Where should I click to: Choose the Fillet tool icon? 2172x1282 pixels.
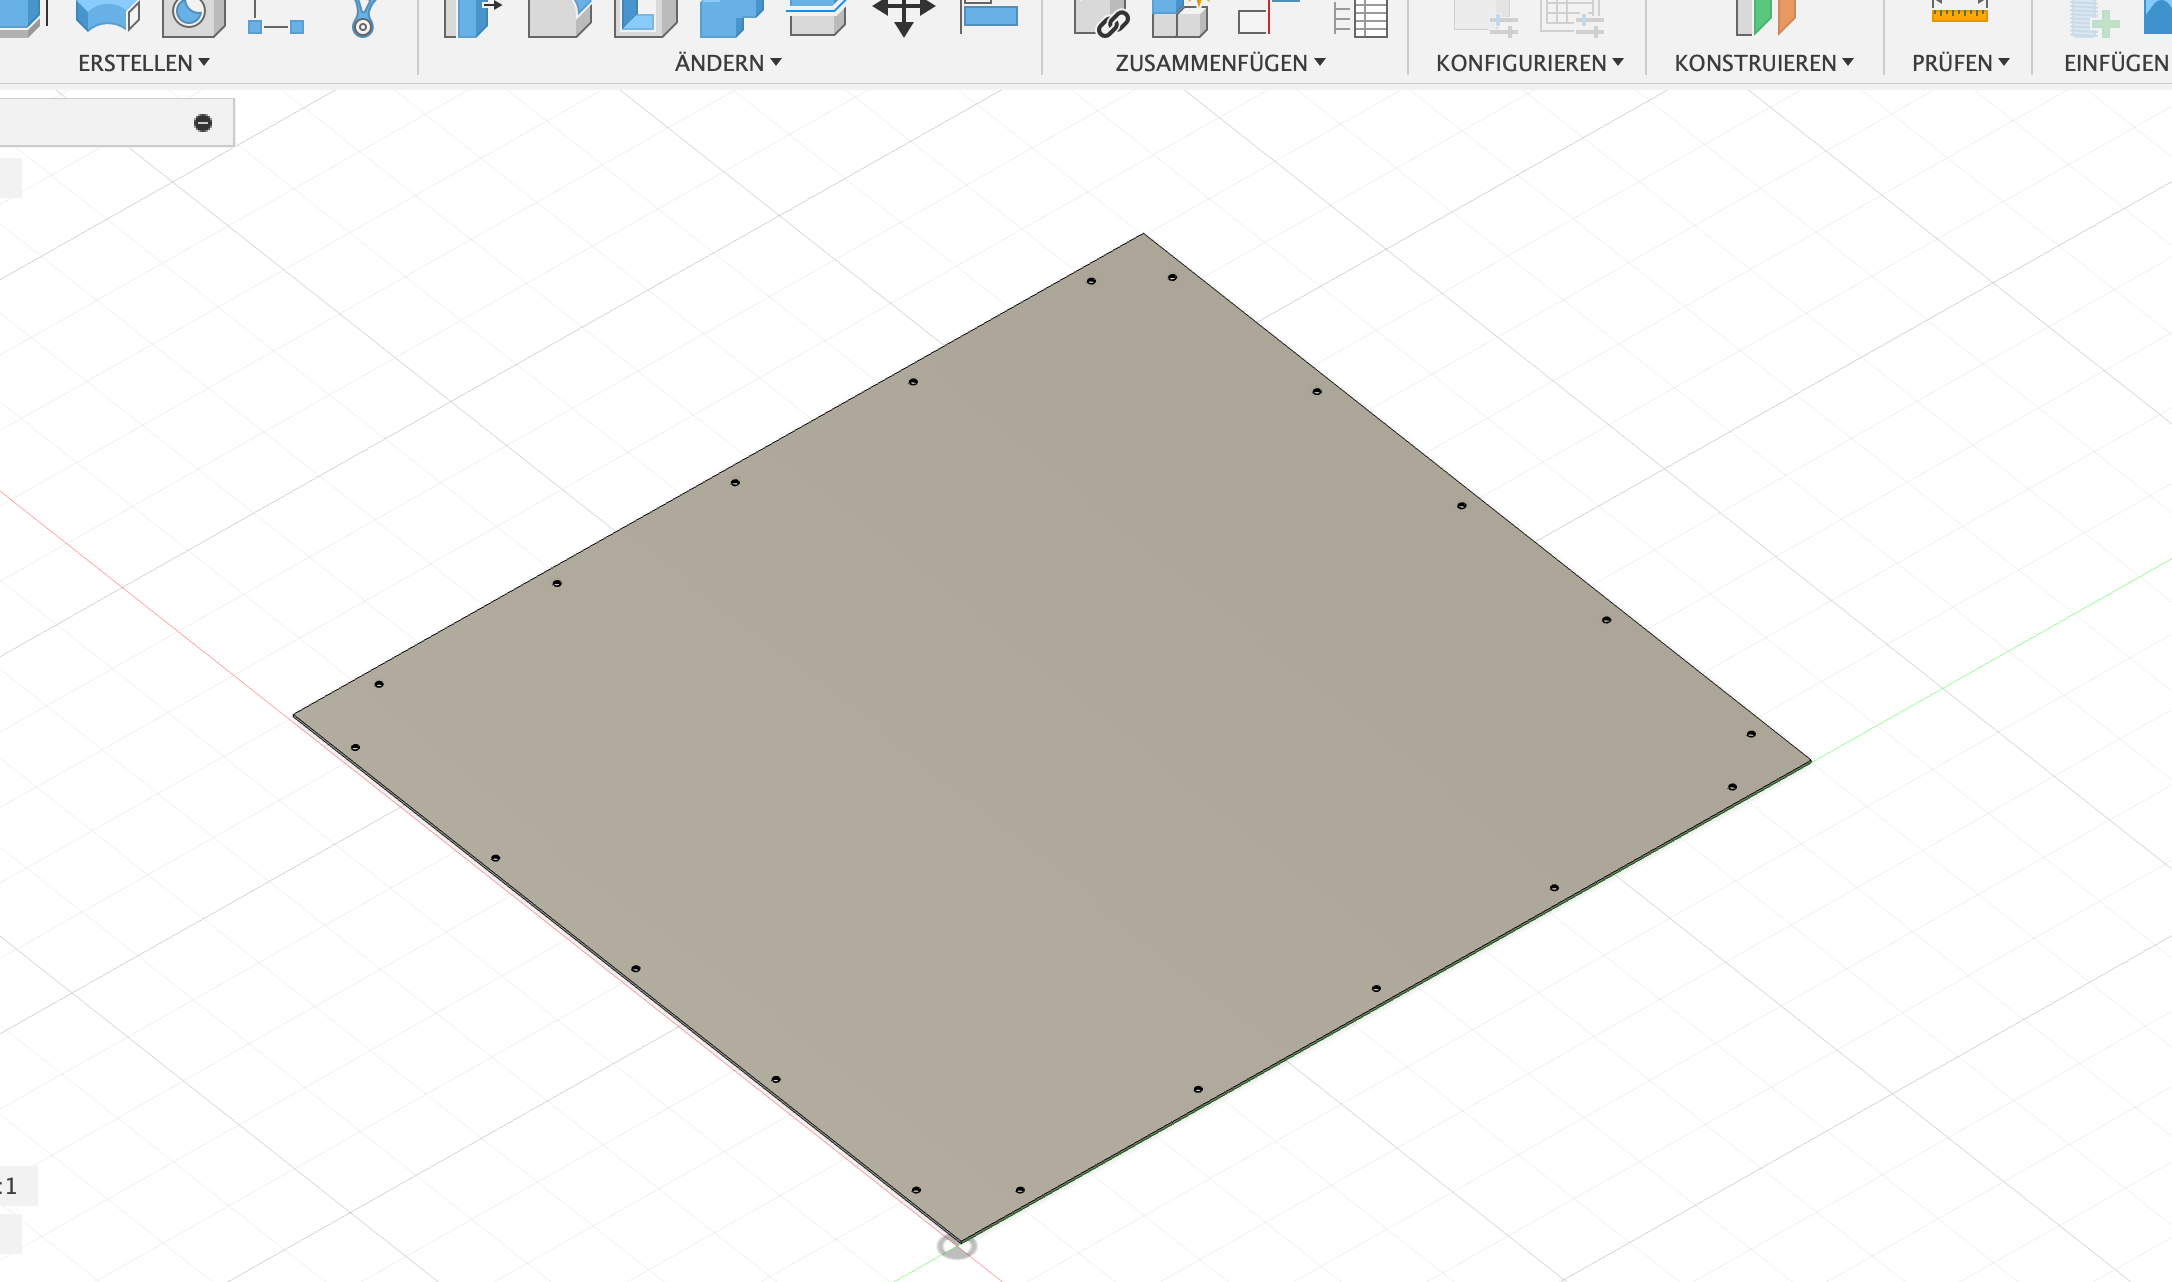pos(558,17)
